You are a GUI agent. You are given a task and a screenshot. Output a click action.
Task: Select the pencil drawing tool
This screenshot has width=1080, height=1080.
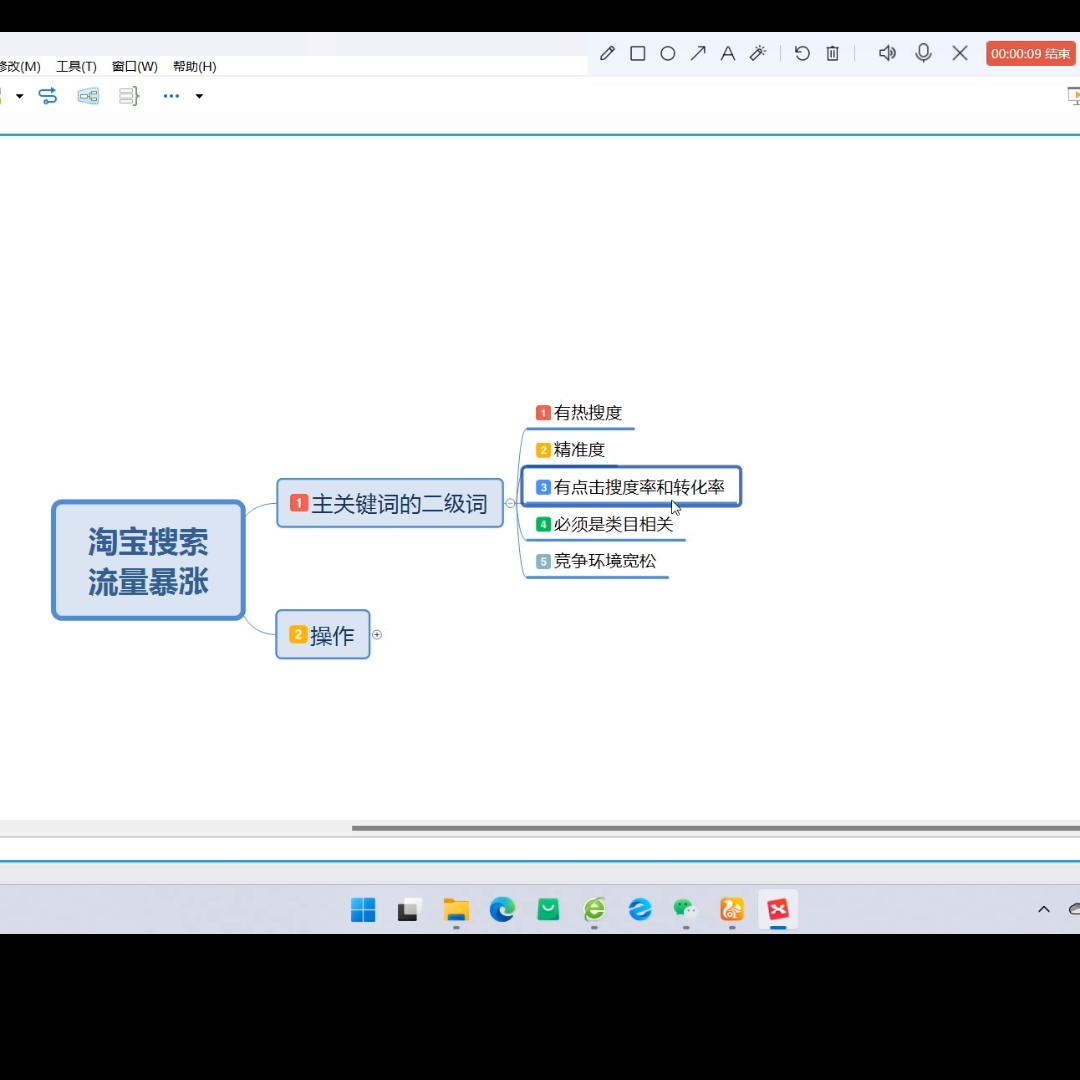(607, 53)
